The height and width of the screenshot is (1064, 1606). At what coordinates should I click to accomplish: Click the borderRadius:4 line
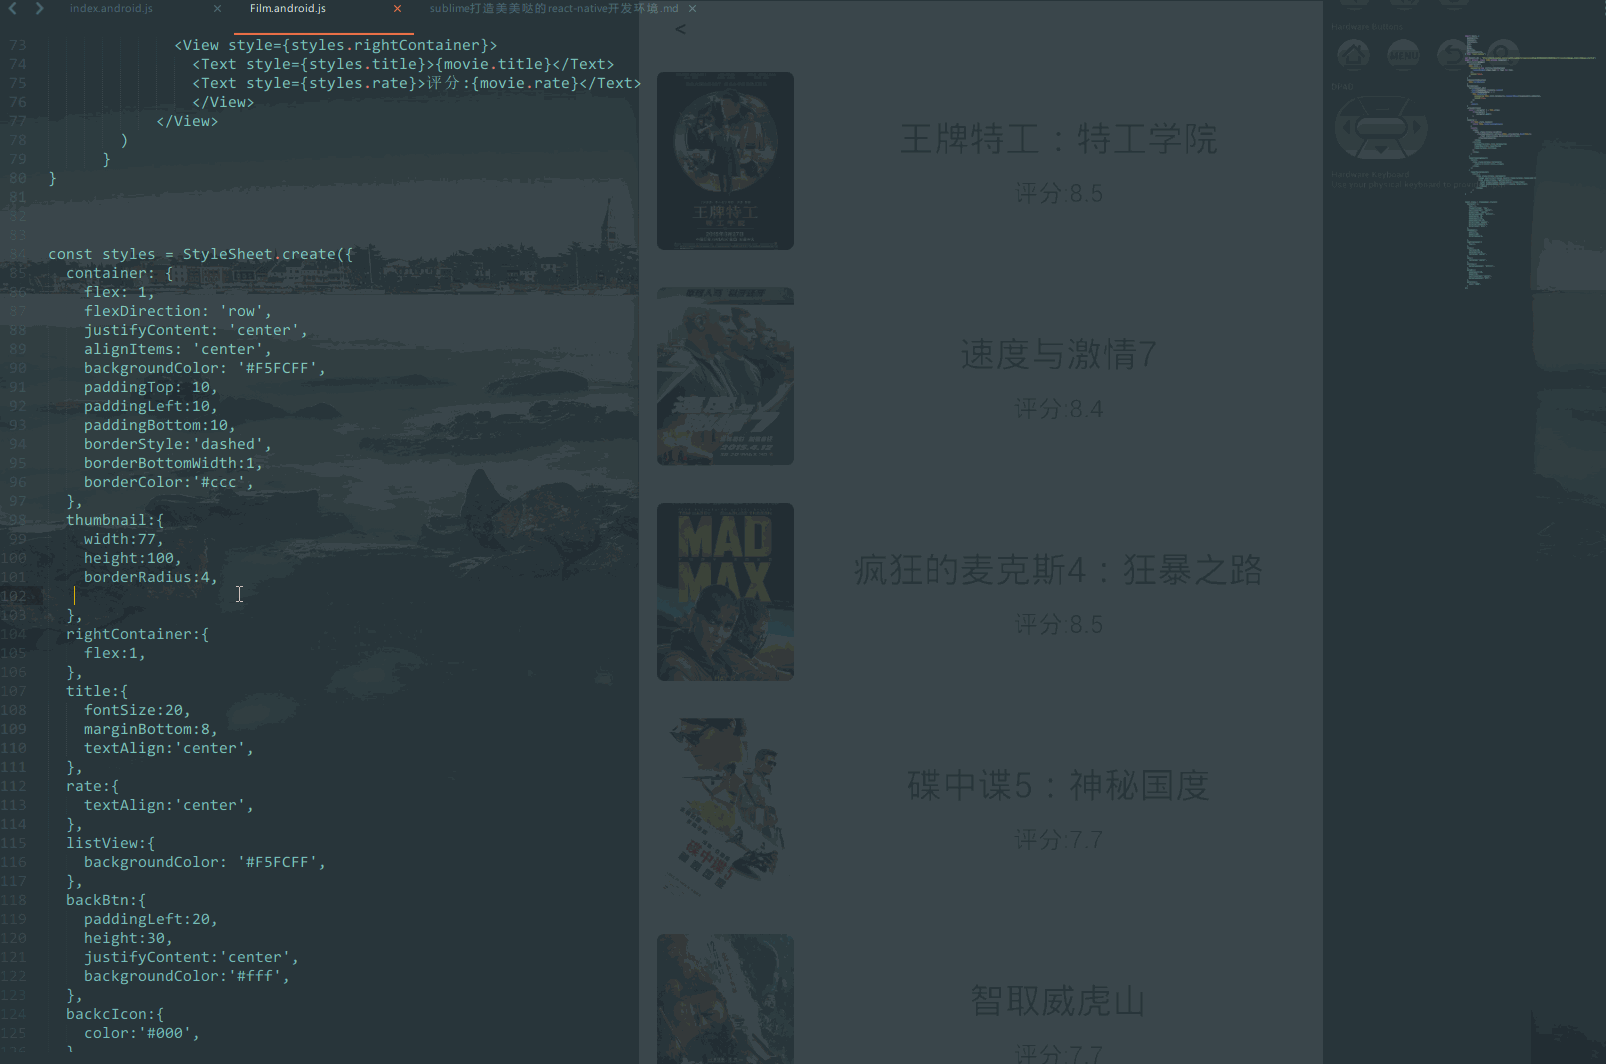151,577
